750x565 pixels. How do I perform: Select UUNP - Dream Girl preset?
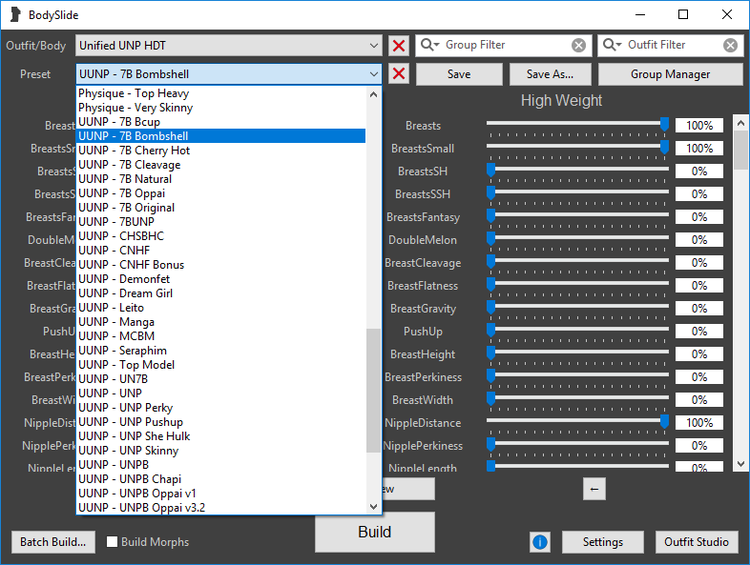coord(221,293)
